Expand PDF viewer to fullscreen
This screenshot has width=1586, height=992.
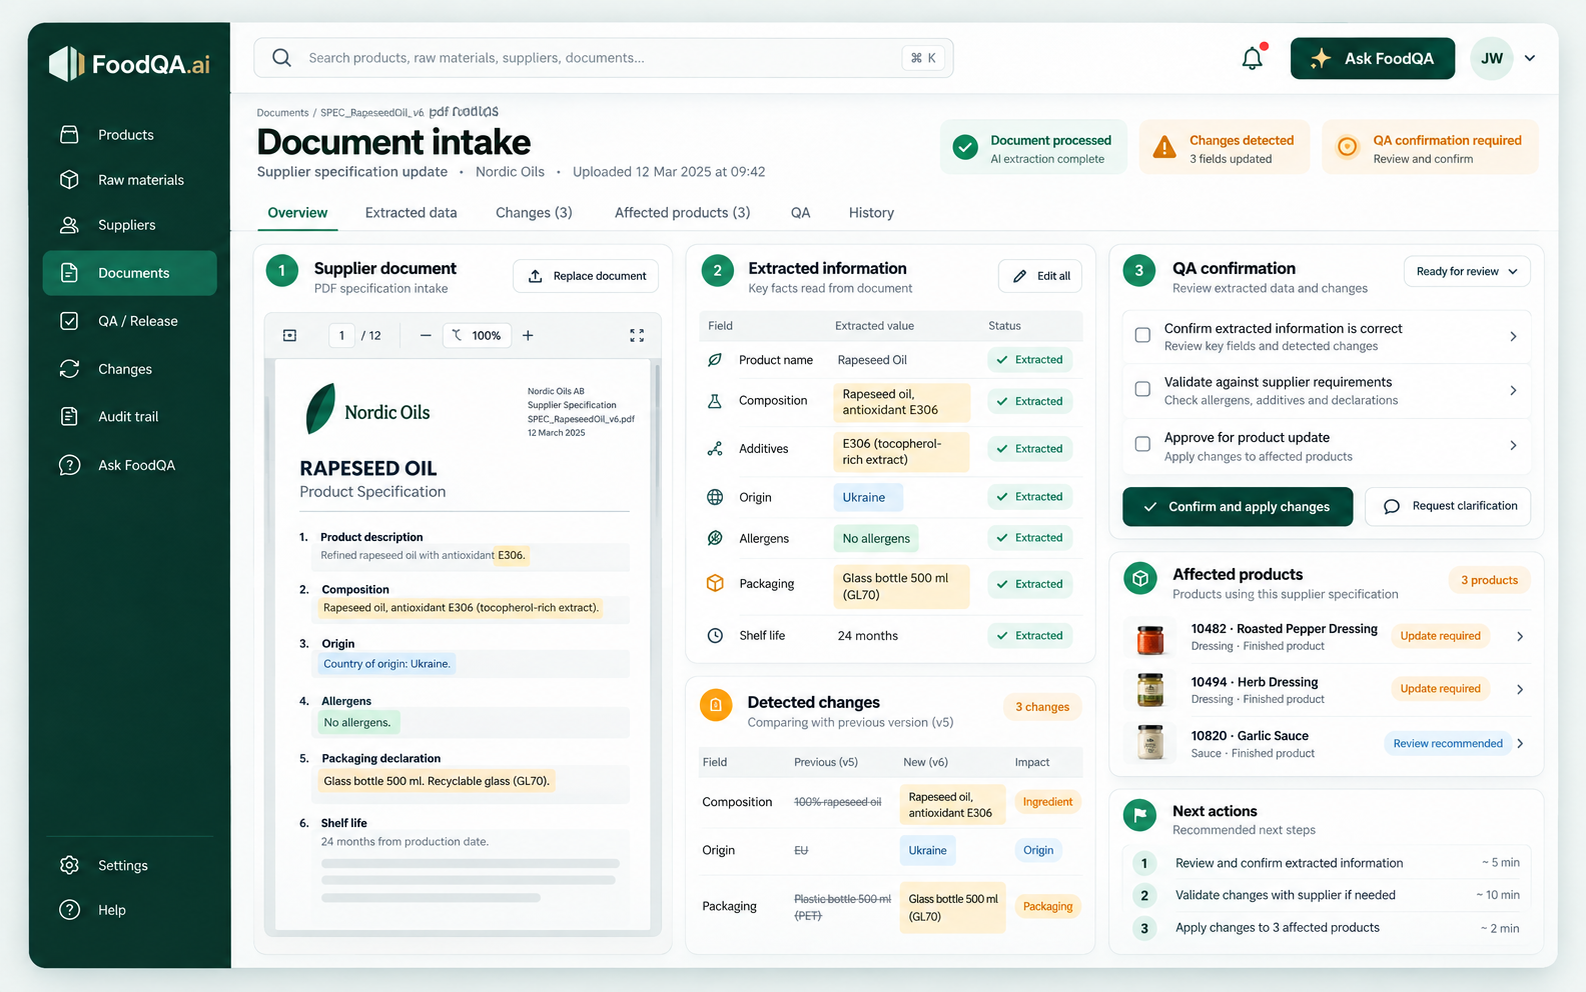(637, 336)
